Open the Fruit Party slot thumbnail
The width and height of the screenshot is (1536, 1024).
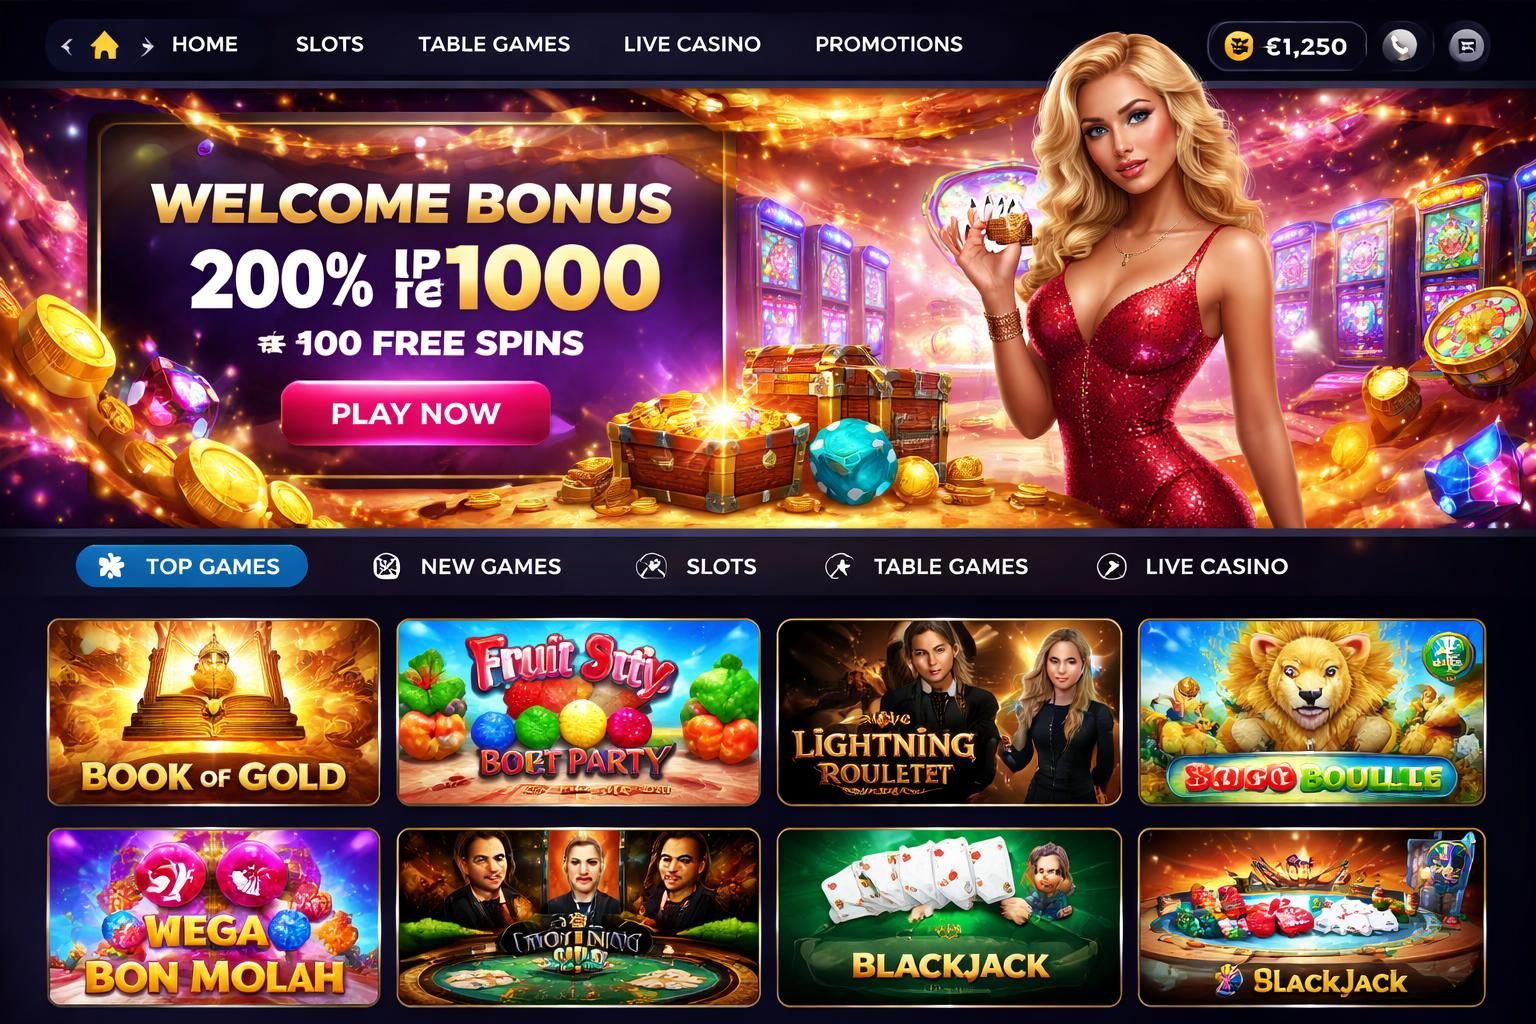click(x=579, y=712)
